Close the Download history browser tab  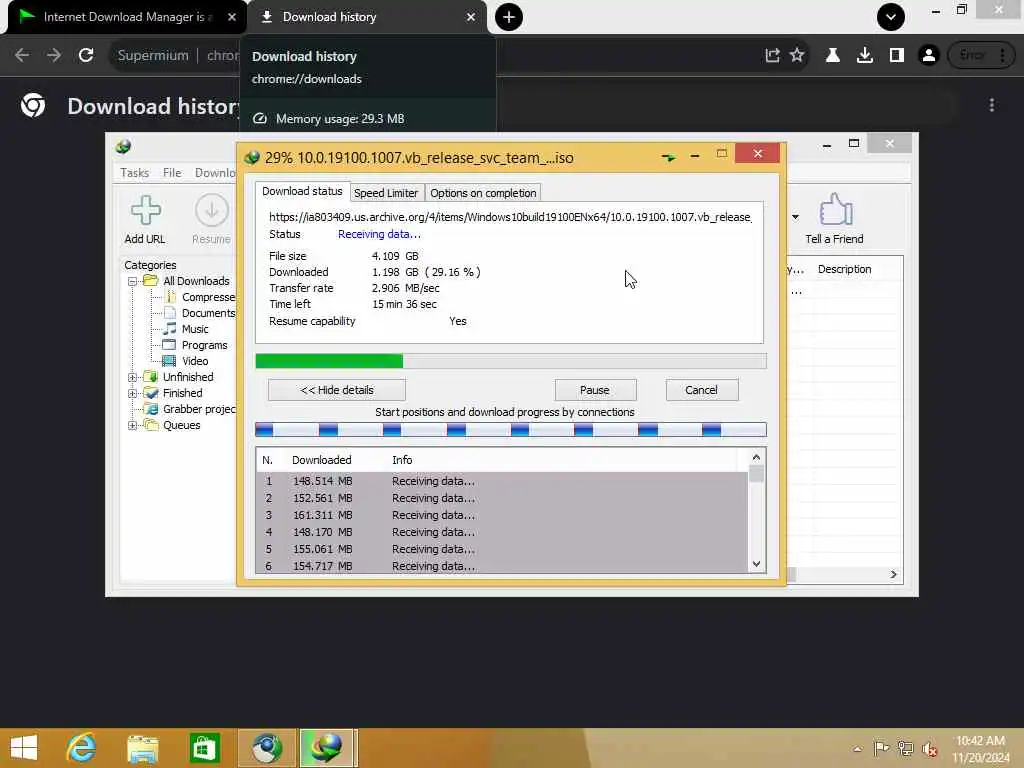pyautogui.click(x=471, y=17)
